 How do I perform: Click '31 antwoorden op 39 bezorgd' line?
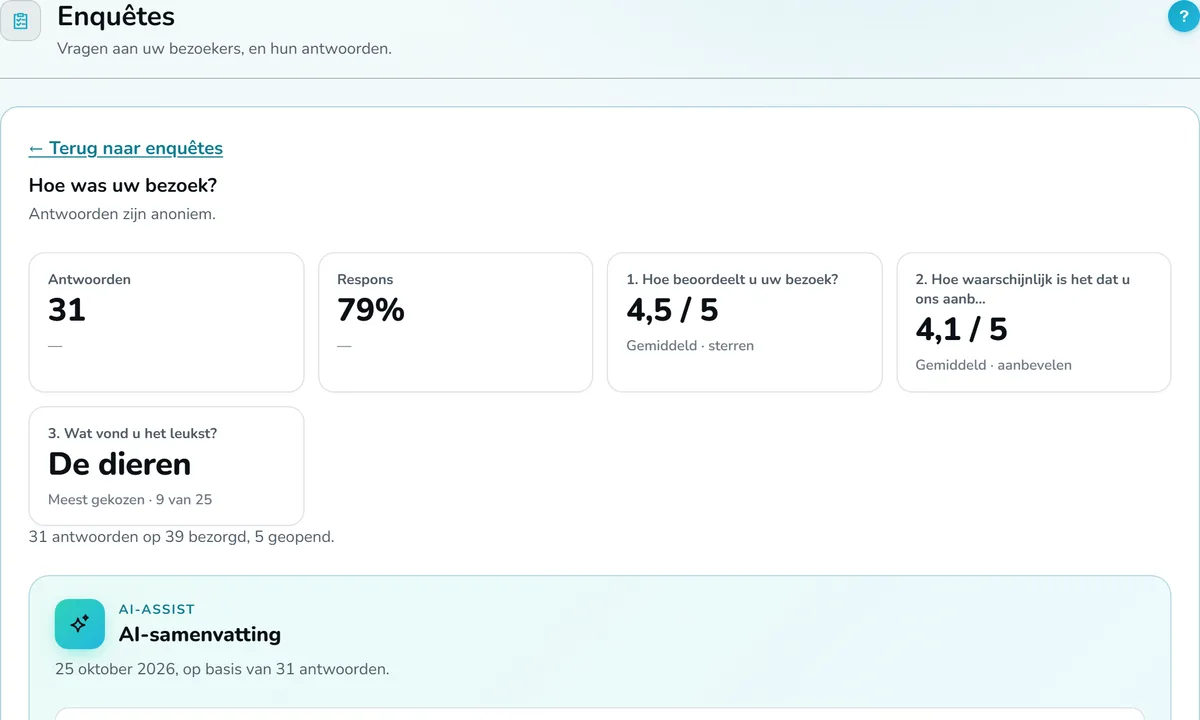182,537
